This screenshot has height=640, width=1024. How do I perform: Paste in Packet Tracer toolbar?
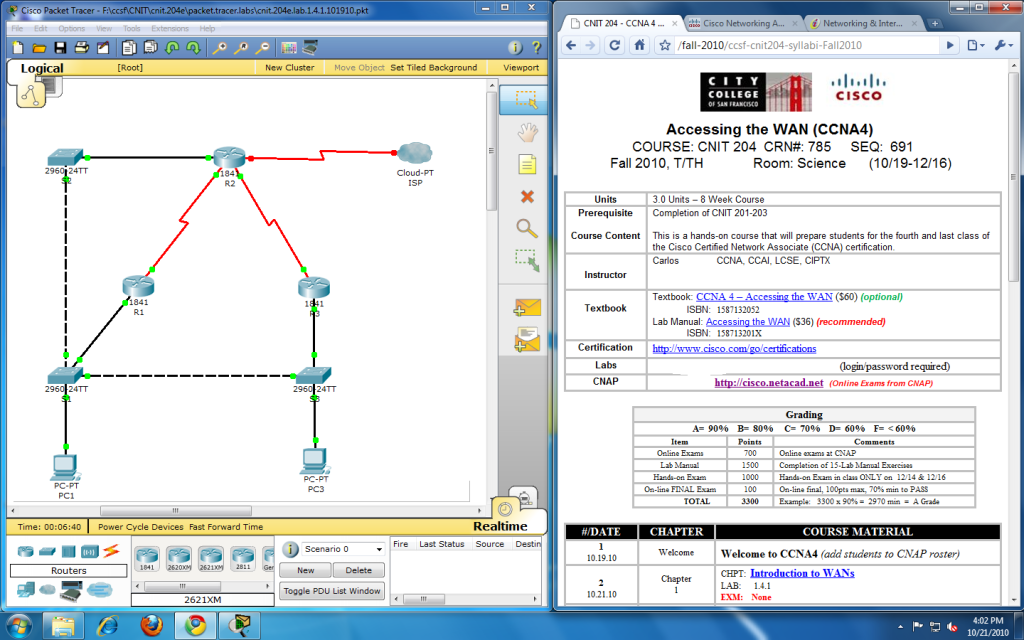tap(150, 47)
